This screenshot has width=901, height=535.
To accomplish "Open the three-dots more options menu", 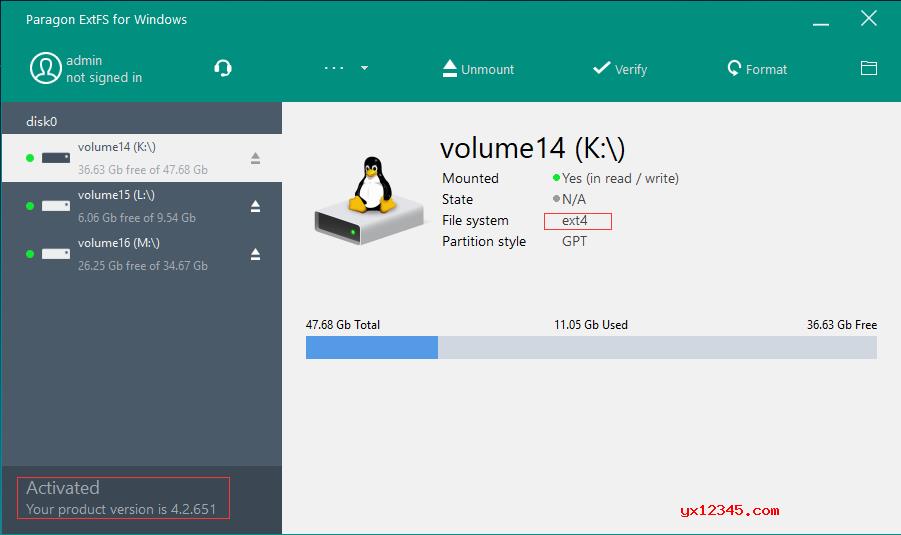I will click(334, 68).
